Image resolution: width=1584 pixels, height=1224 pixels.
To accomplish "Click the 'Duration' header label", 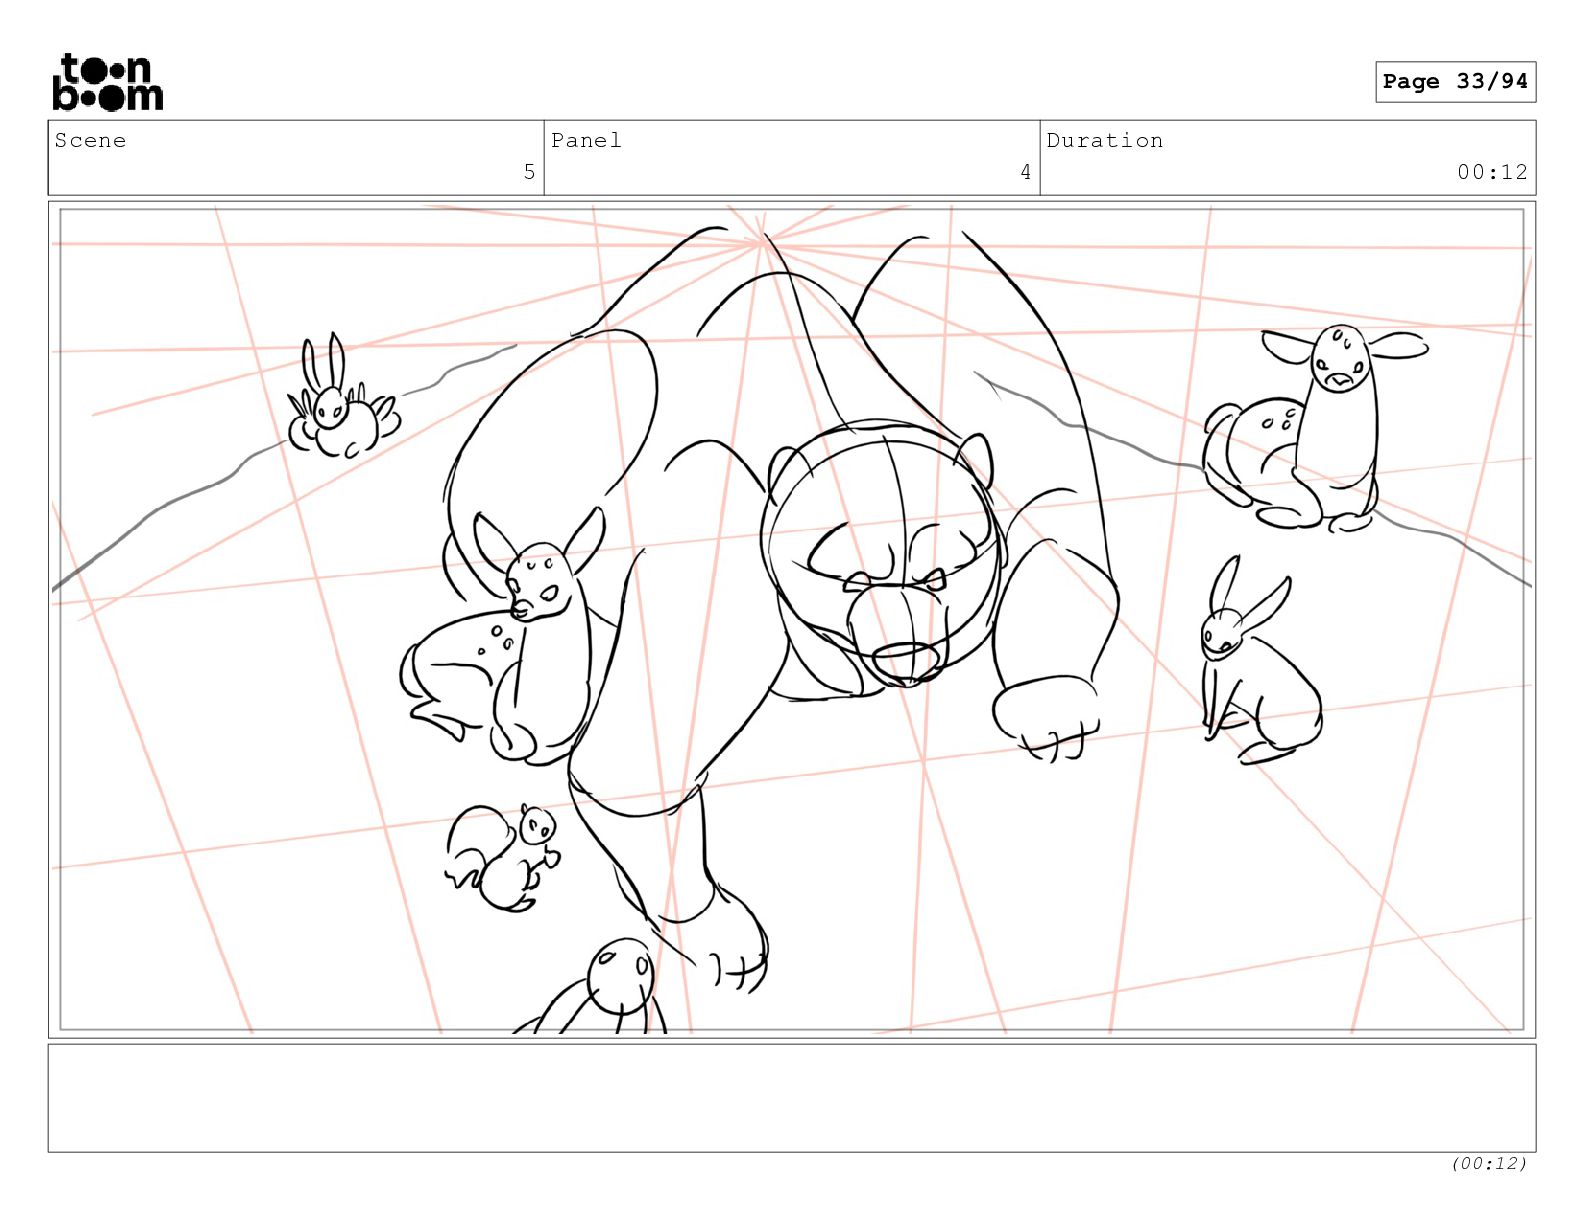I will point(1105,140).
